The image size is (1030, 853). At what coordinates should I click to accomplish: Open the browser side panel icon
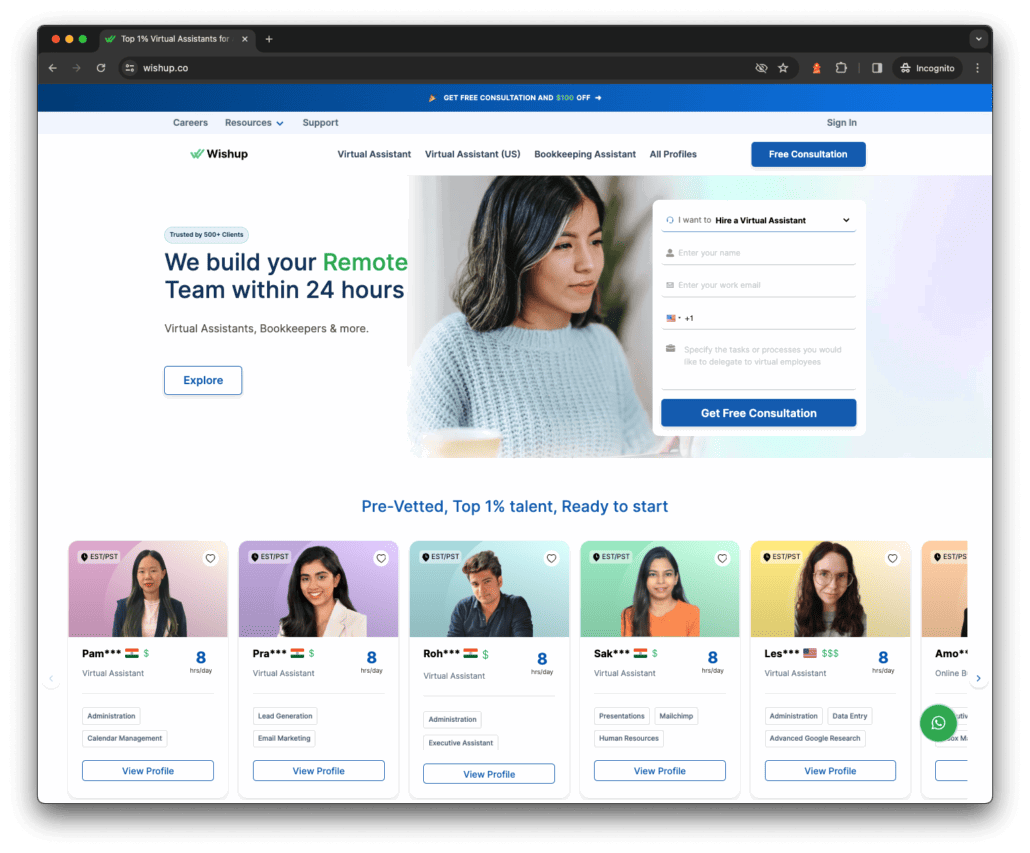coord(877,68)
